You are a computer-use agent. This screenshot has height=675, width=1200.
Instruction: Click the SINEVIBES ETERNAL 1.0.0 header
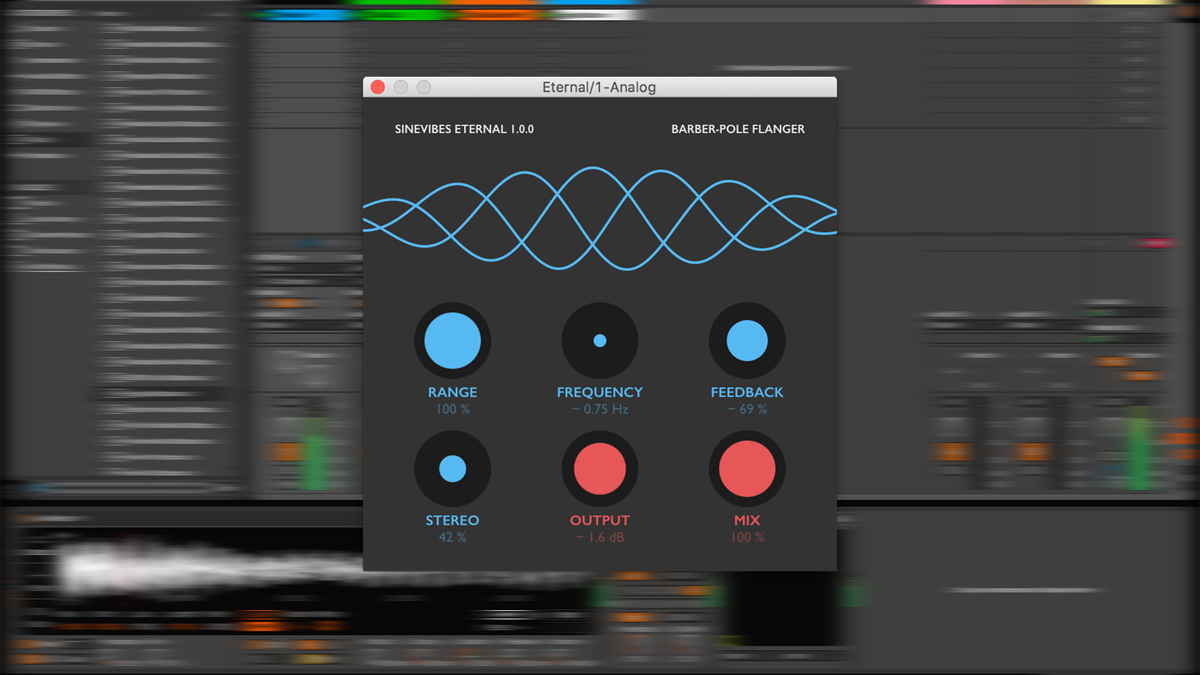(x=462, y=128)
